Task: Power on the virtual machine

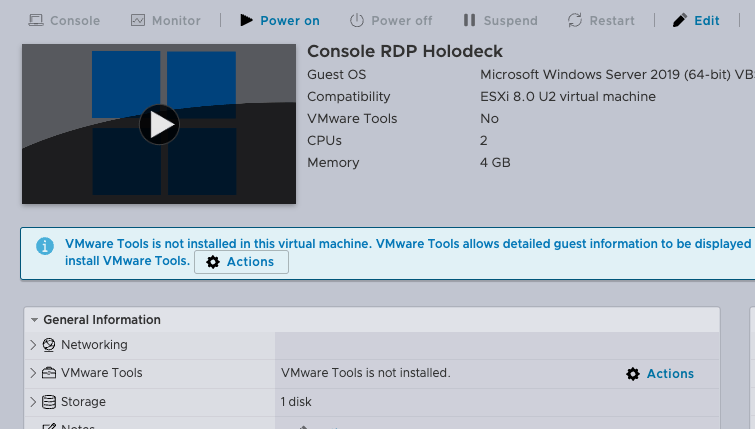Action: tap(280, 20)
